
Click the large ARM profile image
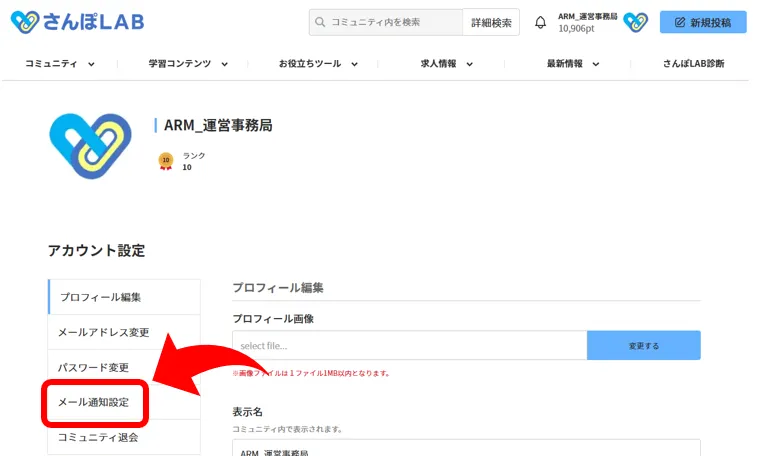coord(91,145)
